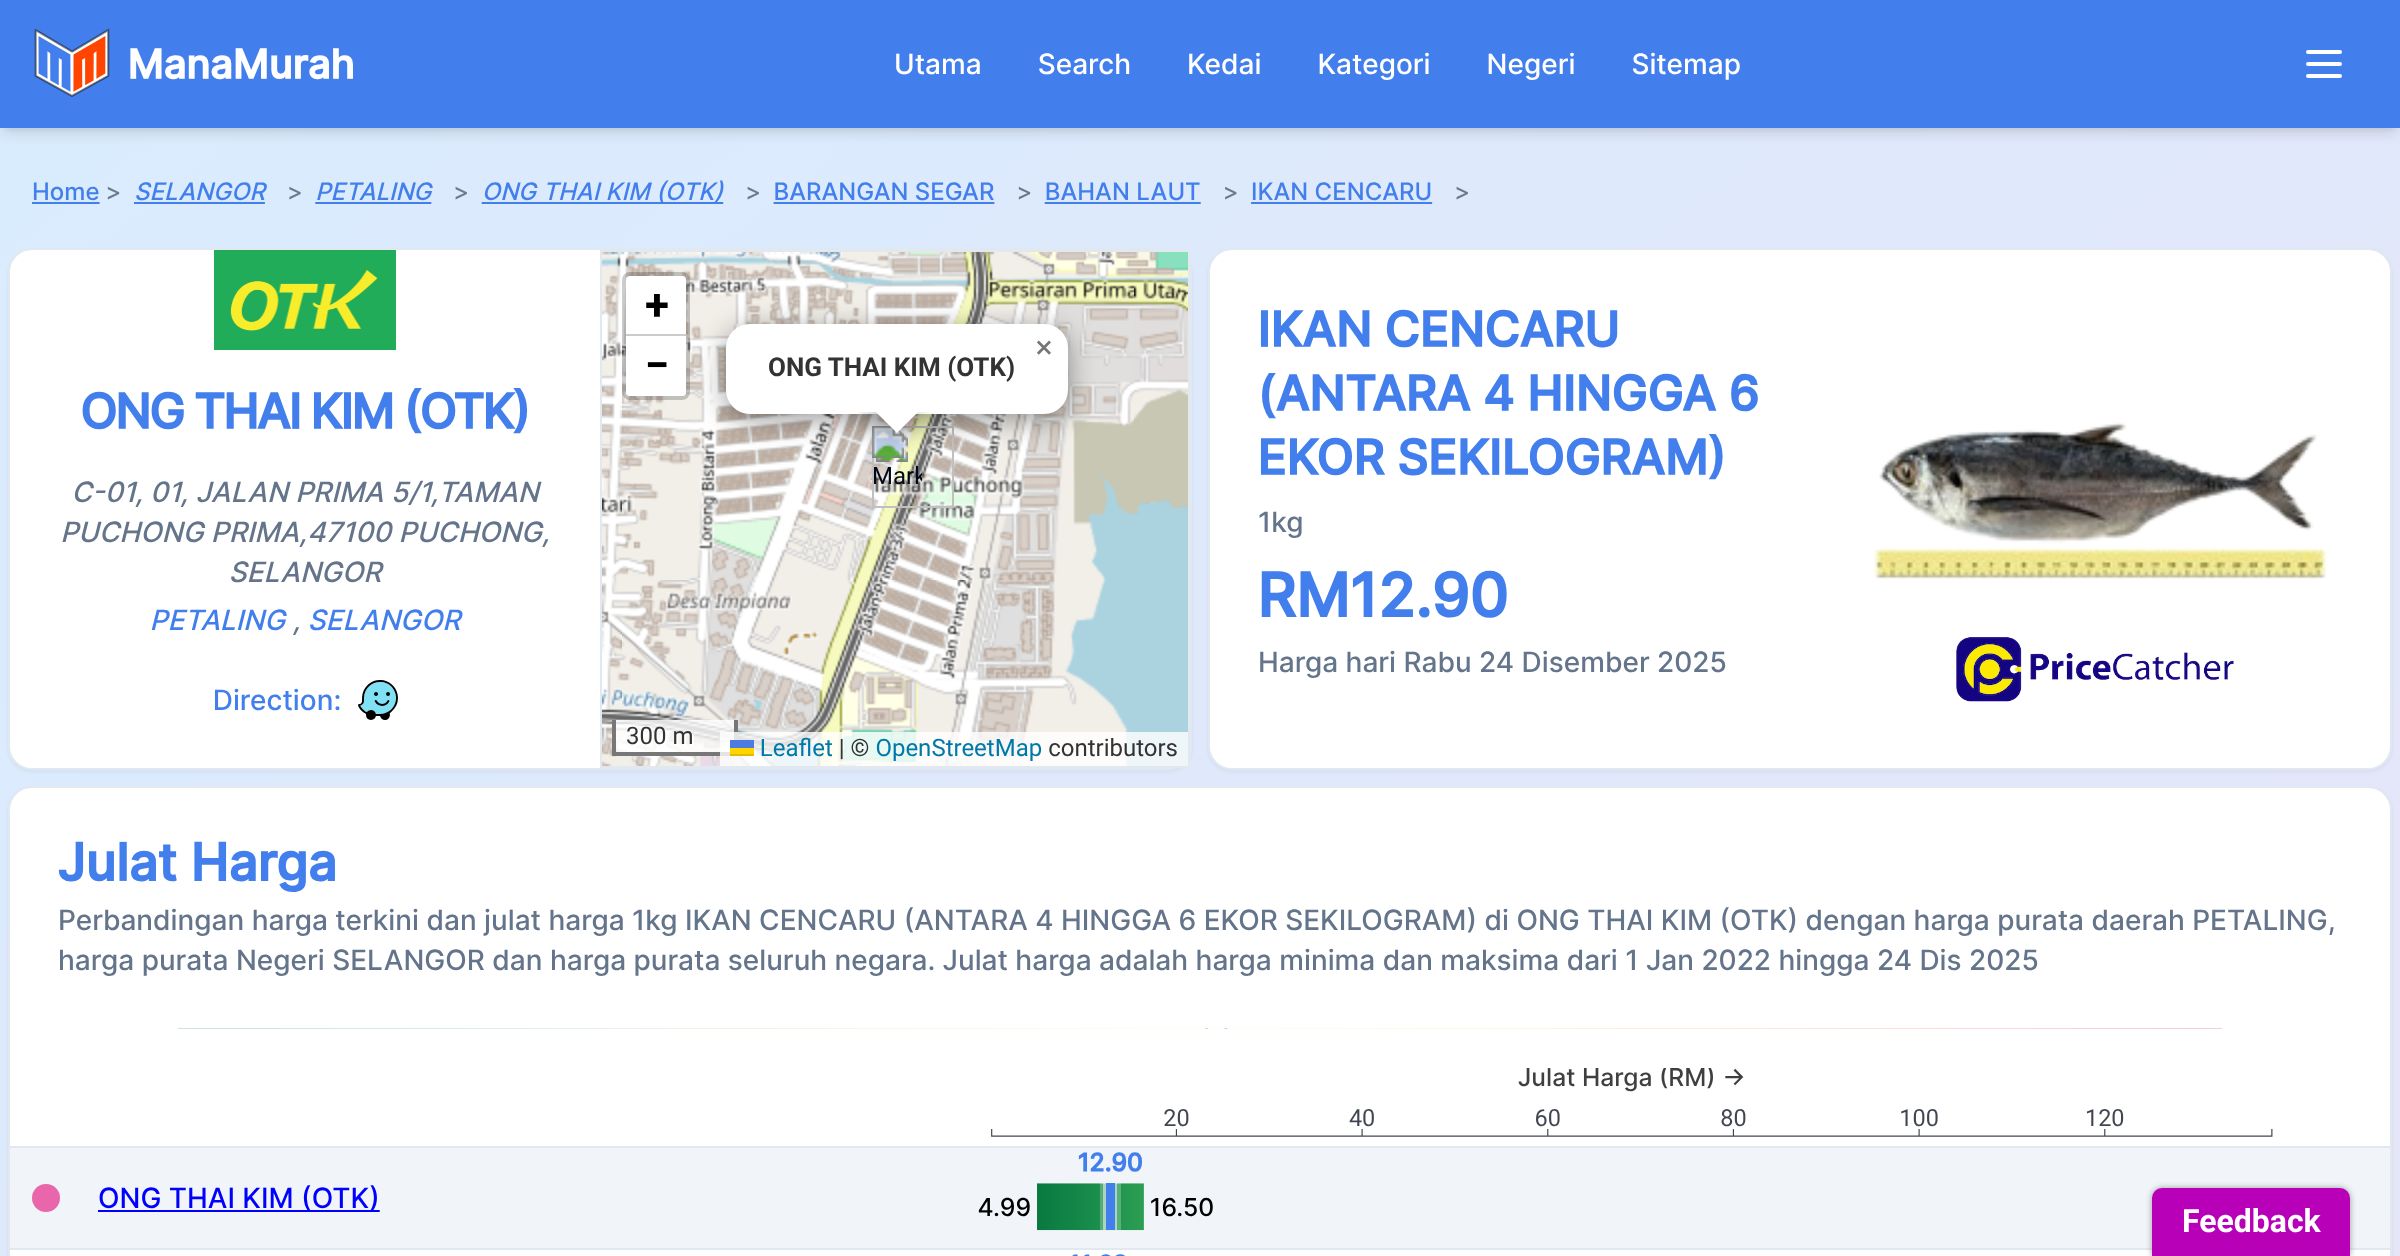Follow the BAHAN LAUT breadcrumb link
The width and height of the screenshot is (2400, 1256).
click(1122, 191)
